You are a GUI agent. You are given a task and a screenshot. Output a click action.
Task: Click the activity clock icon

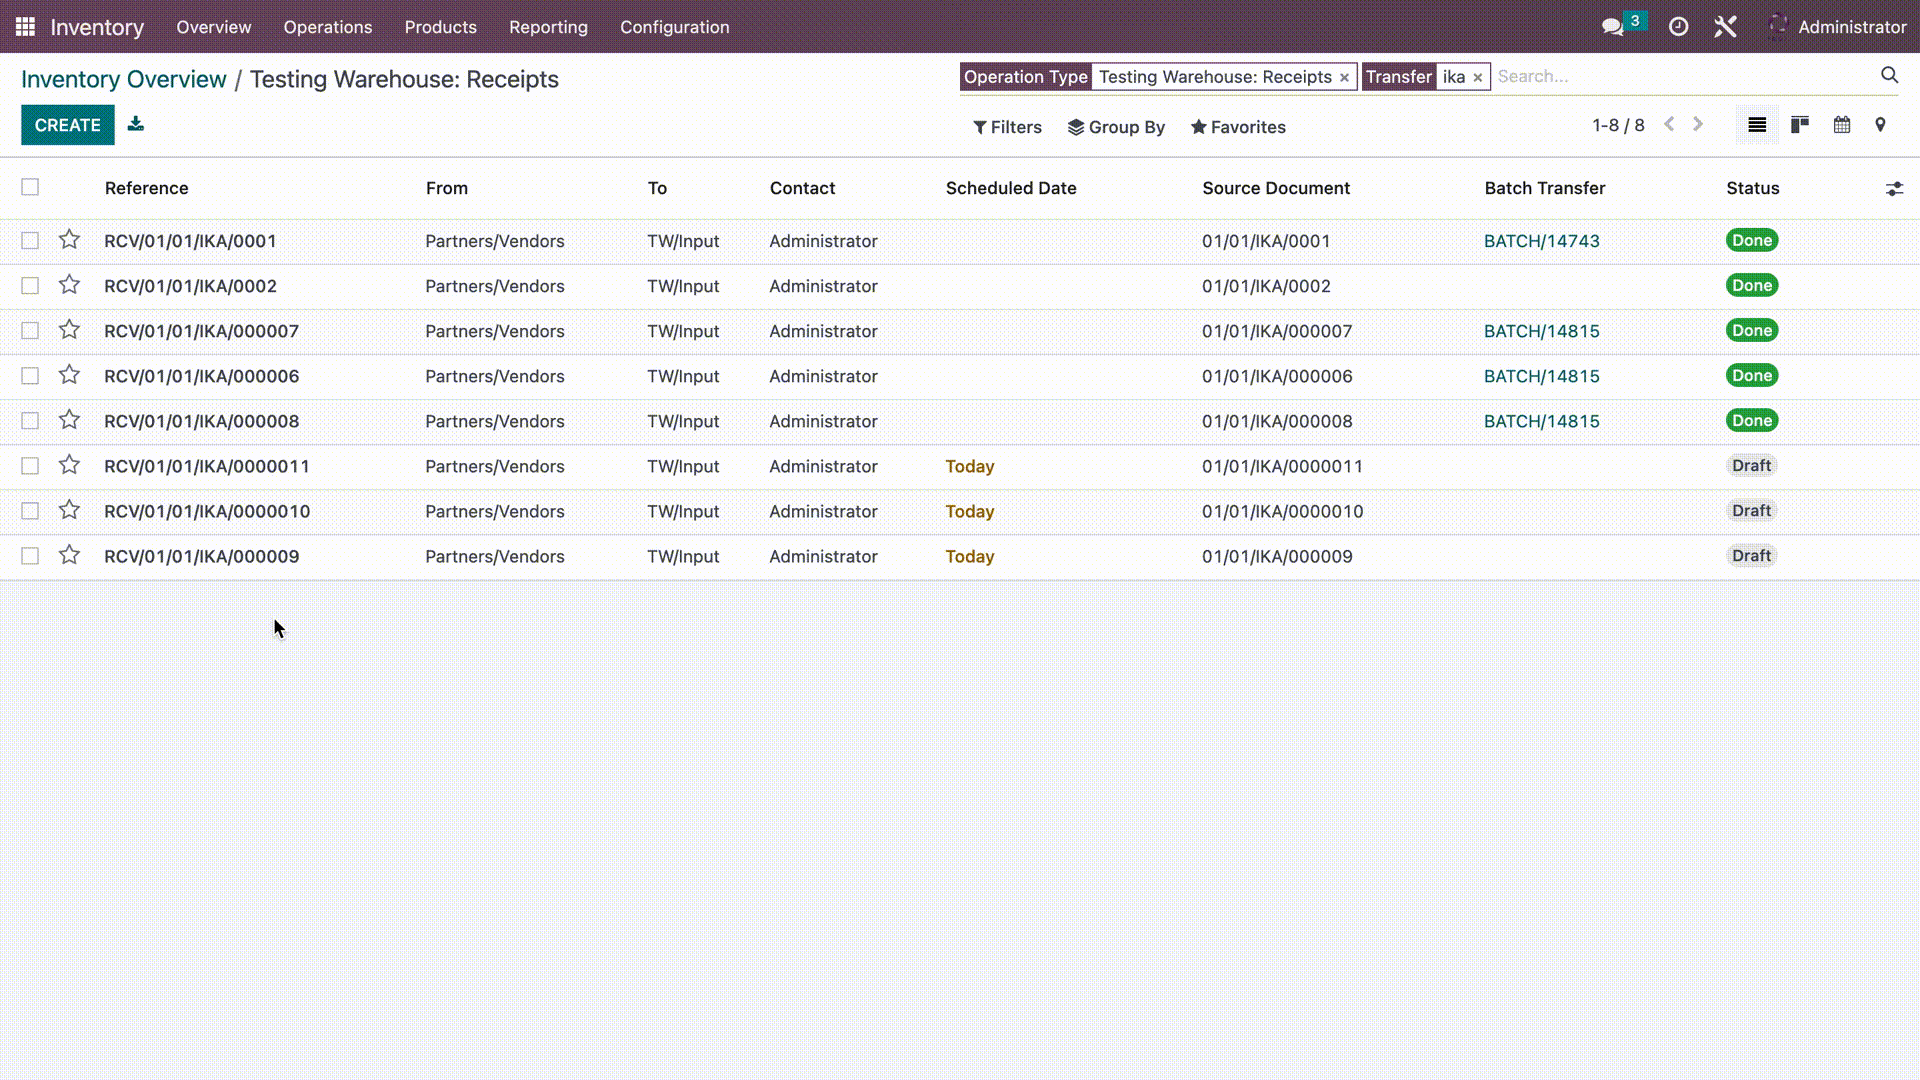pos(1679,26)
